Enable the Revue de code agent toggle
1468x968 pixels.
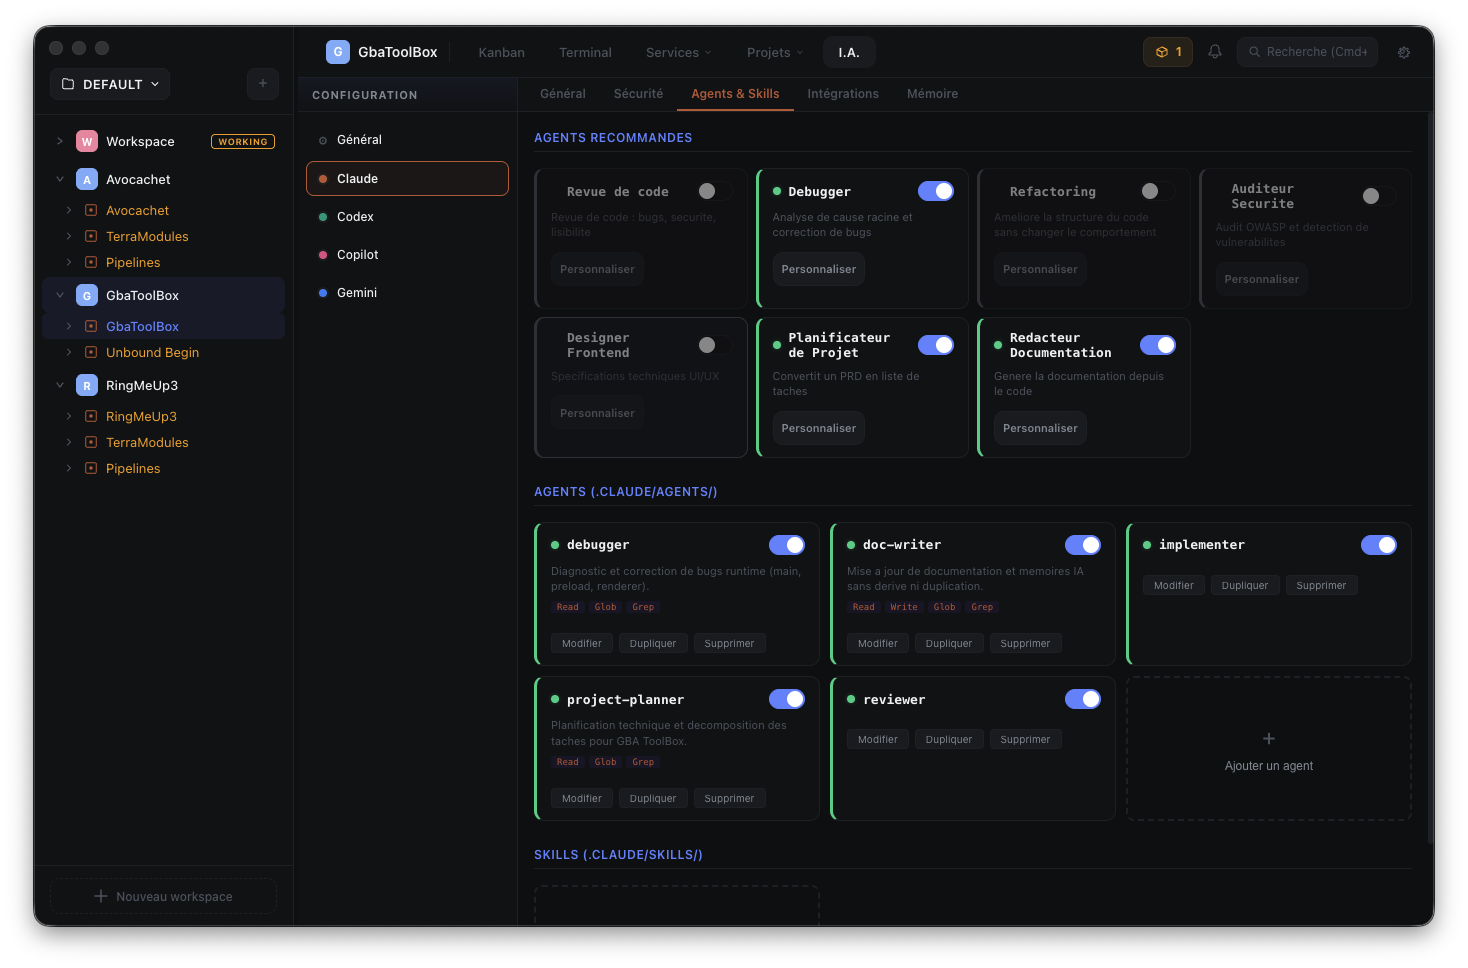click(714, 191)
